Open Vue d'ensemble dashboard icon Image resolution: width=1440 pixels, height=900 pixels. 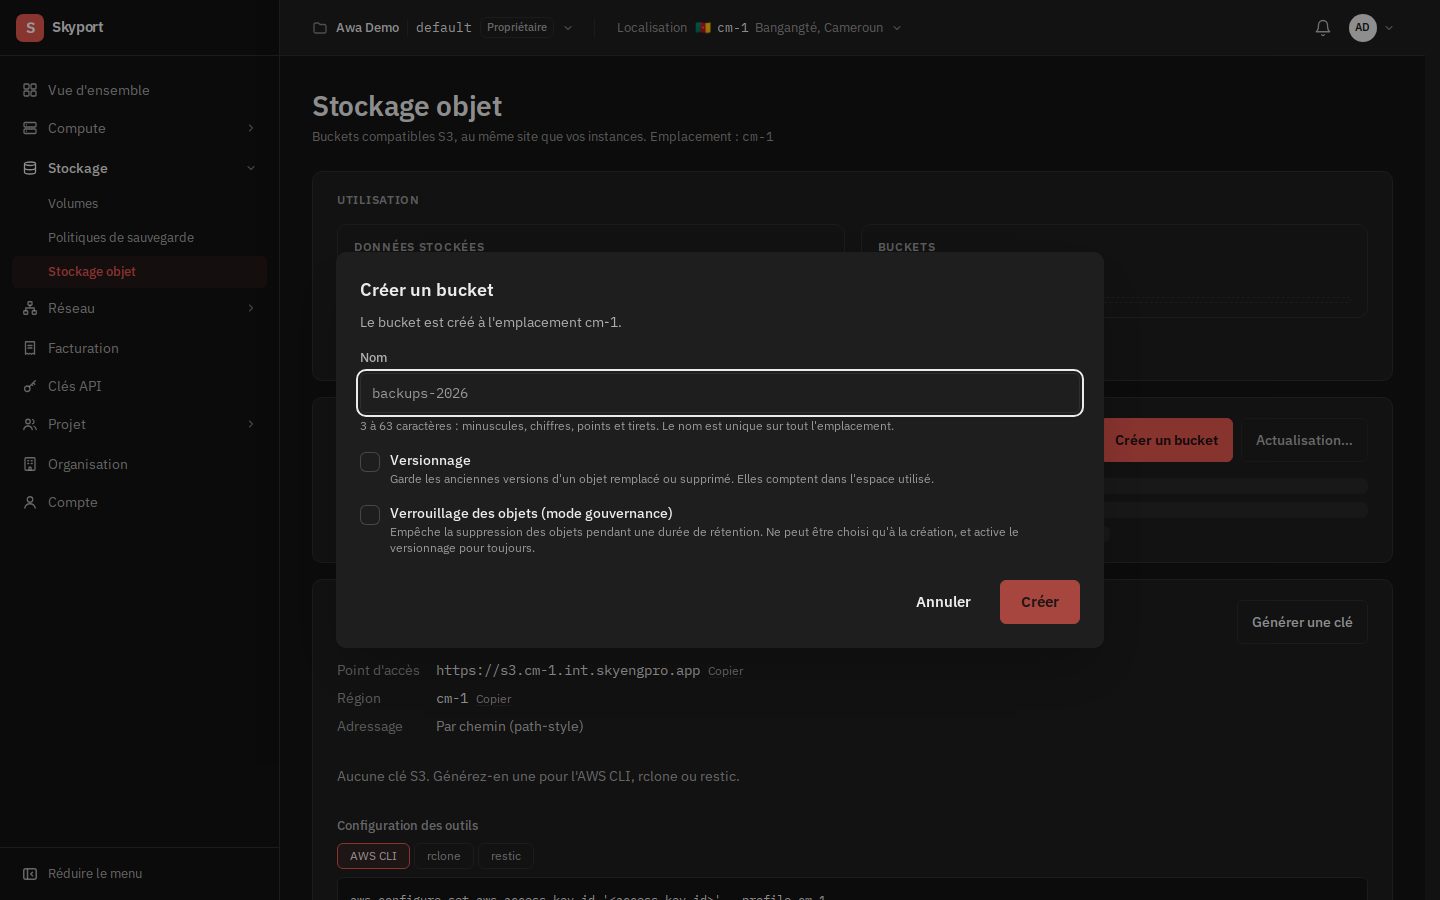click(x=30, y=90)
